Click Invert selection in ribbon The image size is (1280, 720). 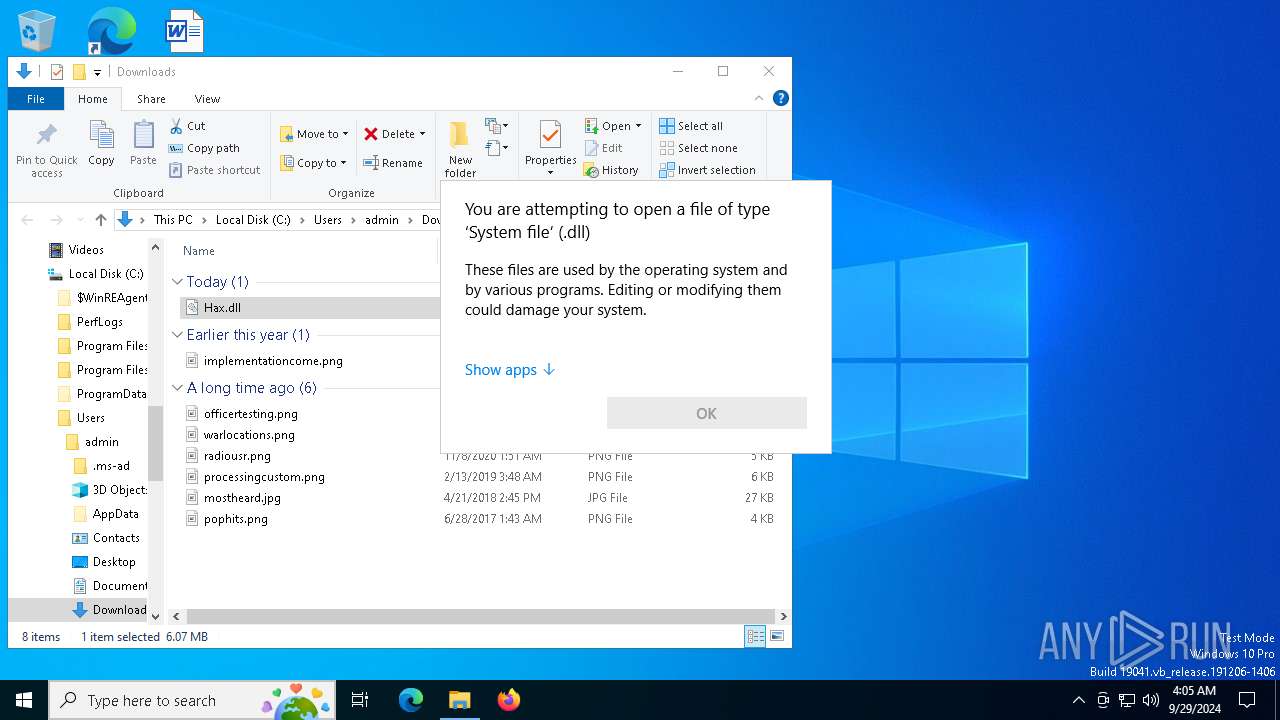click(707, 170)
